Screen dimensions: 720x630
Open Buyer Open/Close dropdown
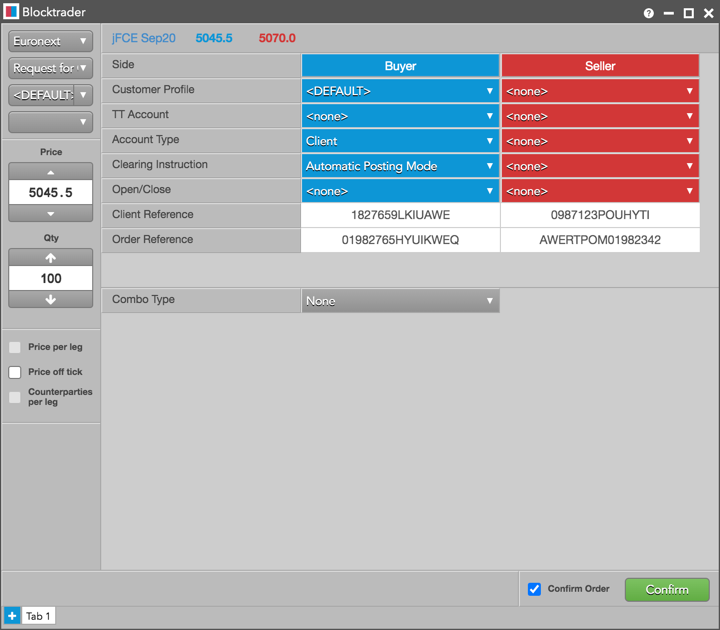(400, 191)
